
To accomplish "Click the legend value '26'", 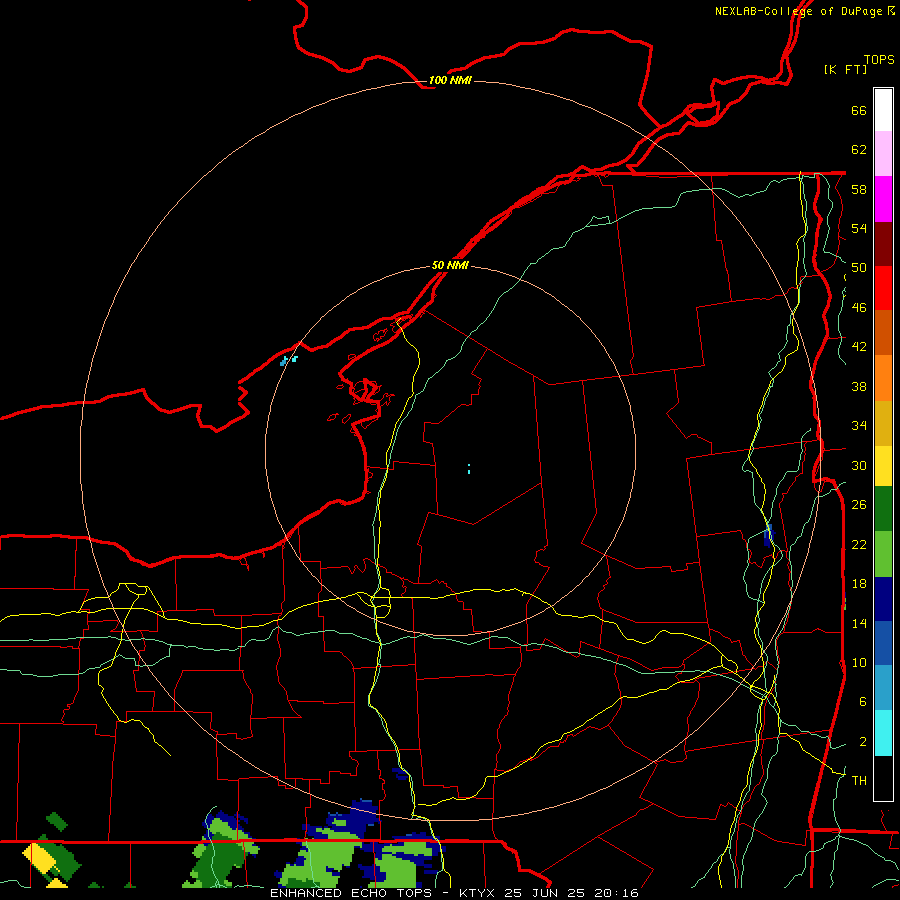I will tap(859, 505).
